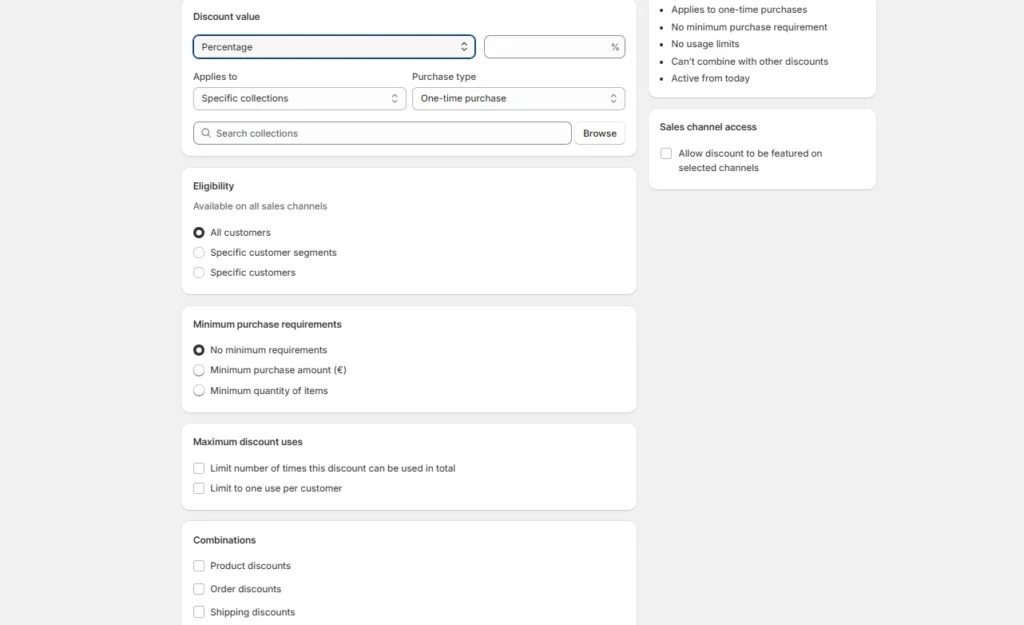Click the search icon in the collections field

[206, 133]
